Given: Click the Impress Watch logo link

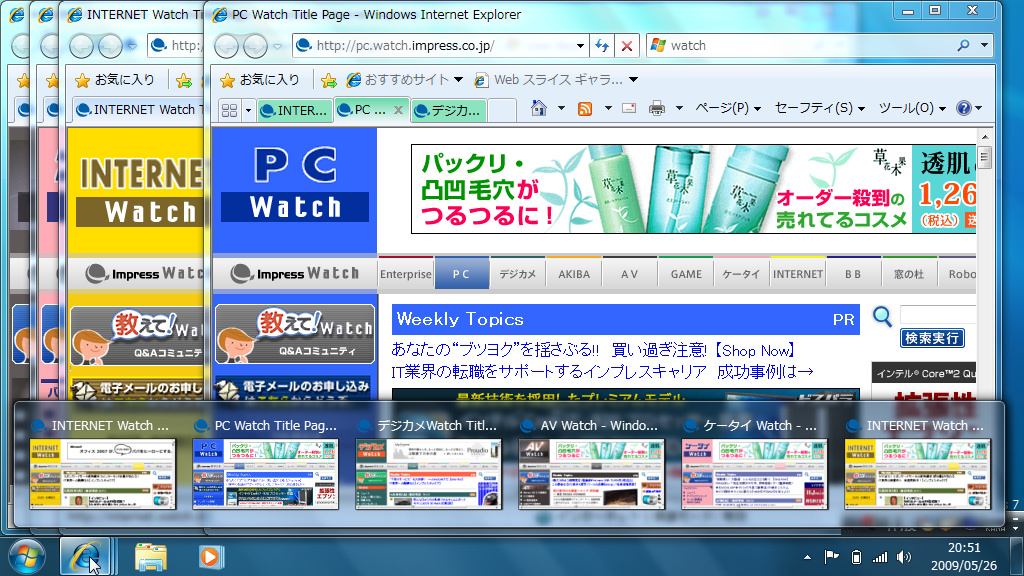Looking at the screenshot, I should pos(295,274).
